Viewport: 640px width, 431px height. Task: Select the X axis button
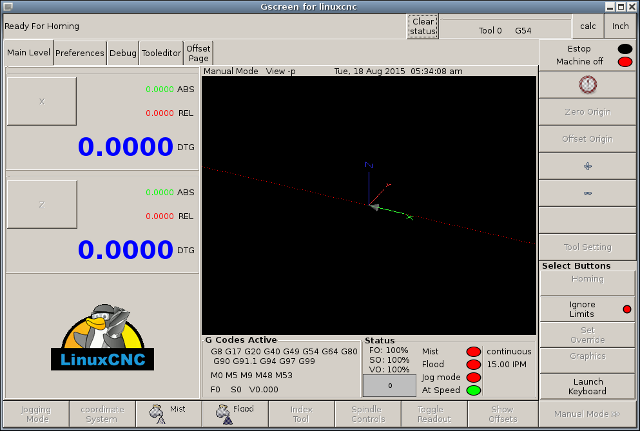[42, 102]
